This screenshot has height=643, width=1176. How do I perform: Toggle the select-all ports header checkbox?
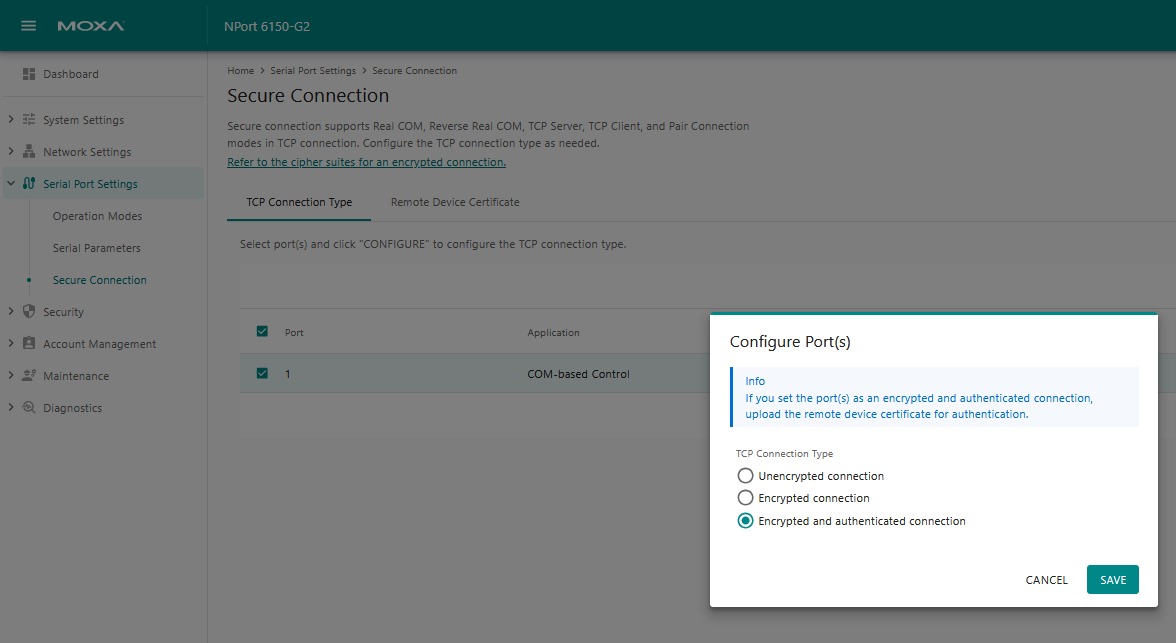pyautogui.click(x=263, y=332)
